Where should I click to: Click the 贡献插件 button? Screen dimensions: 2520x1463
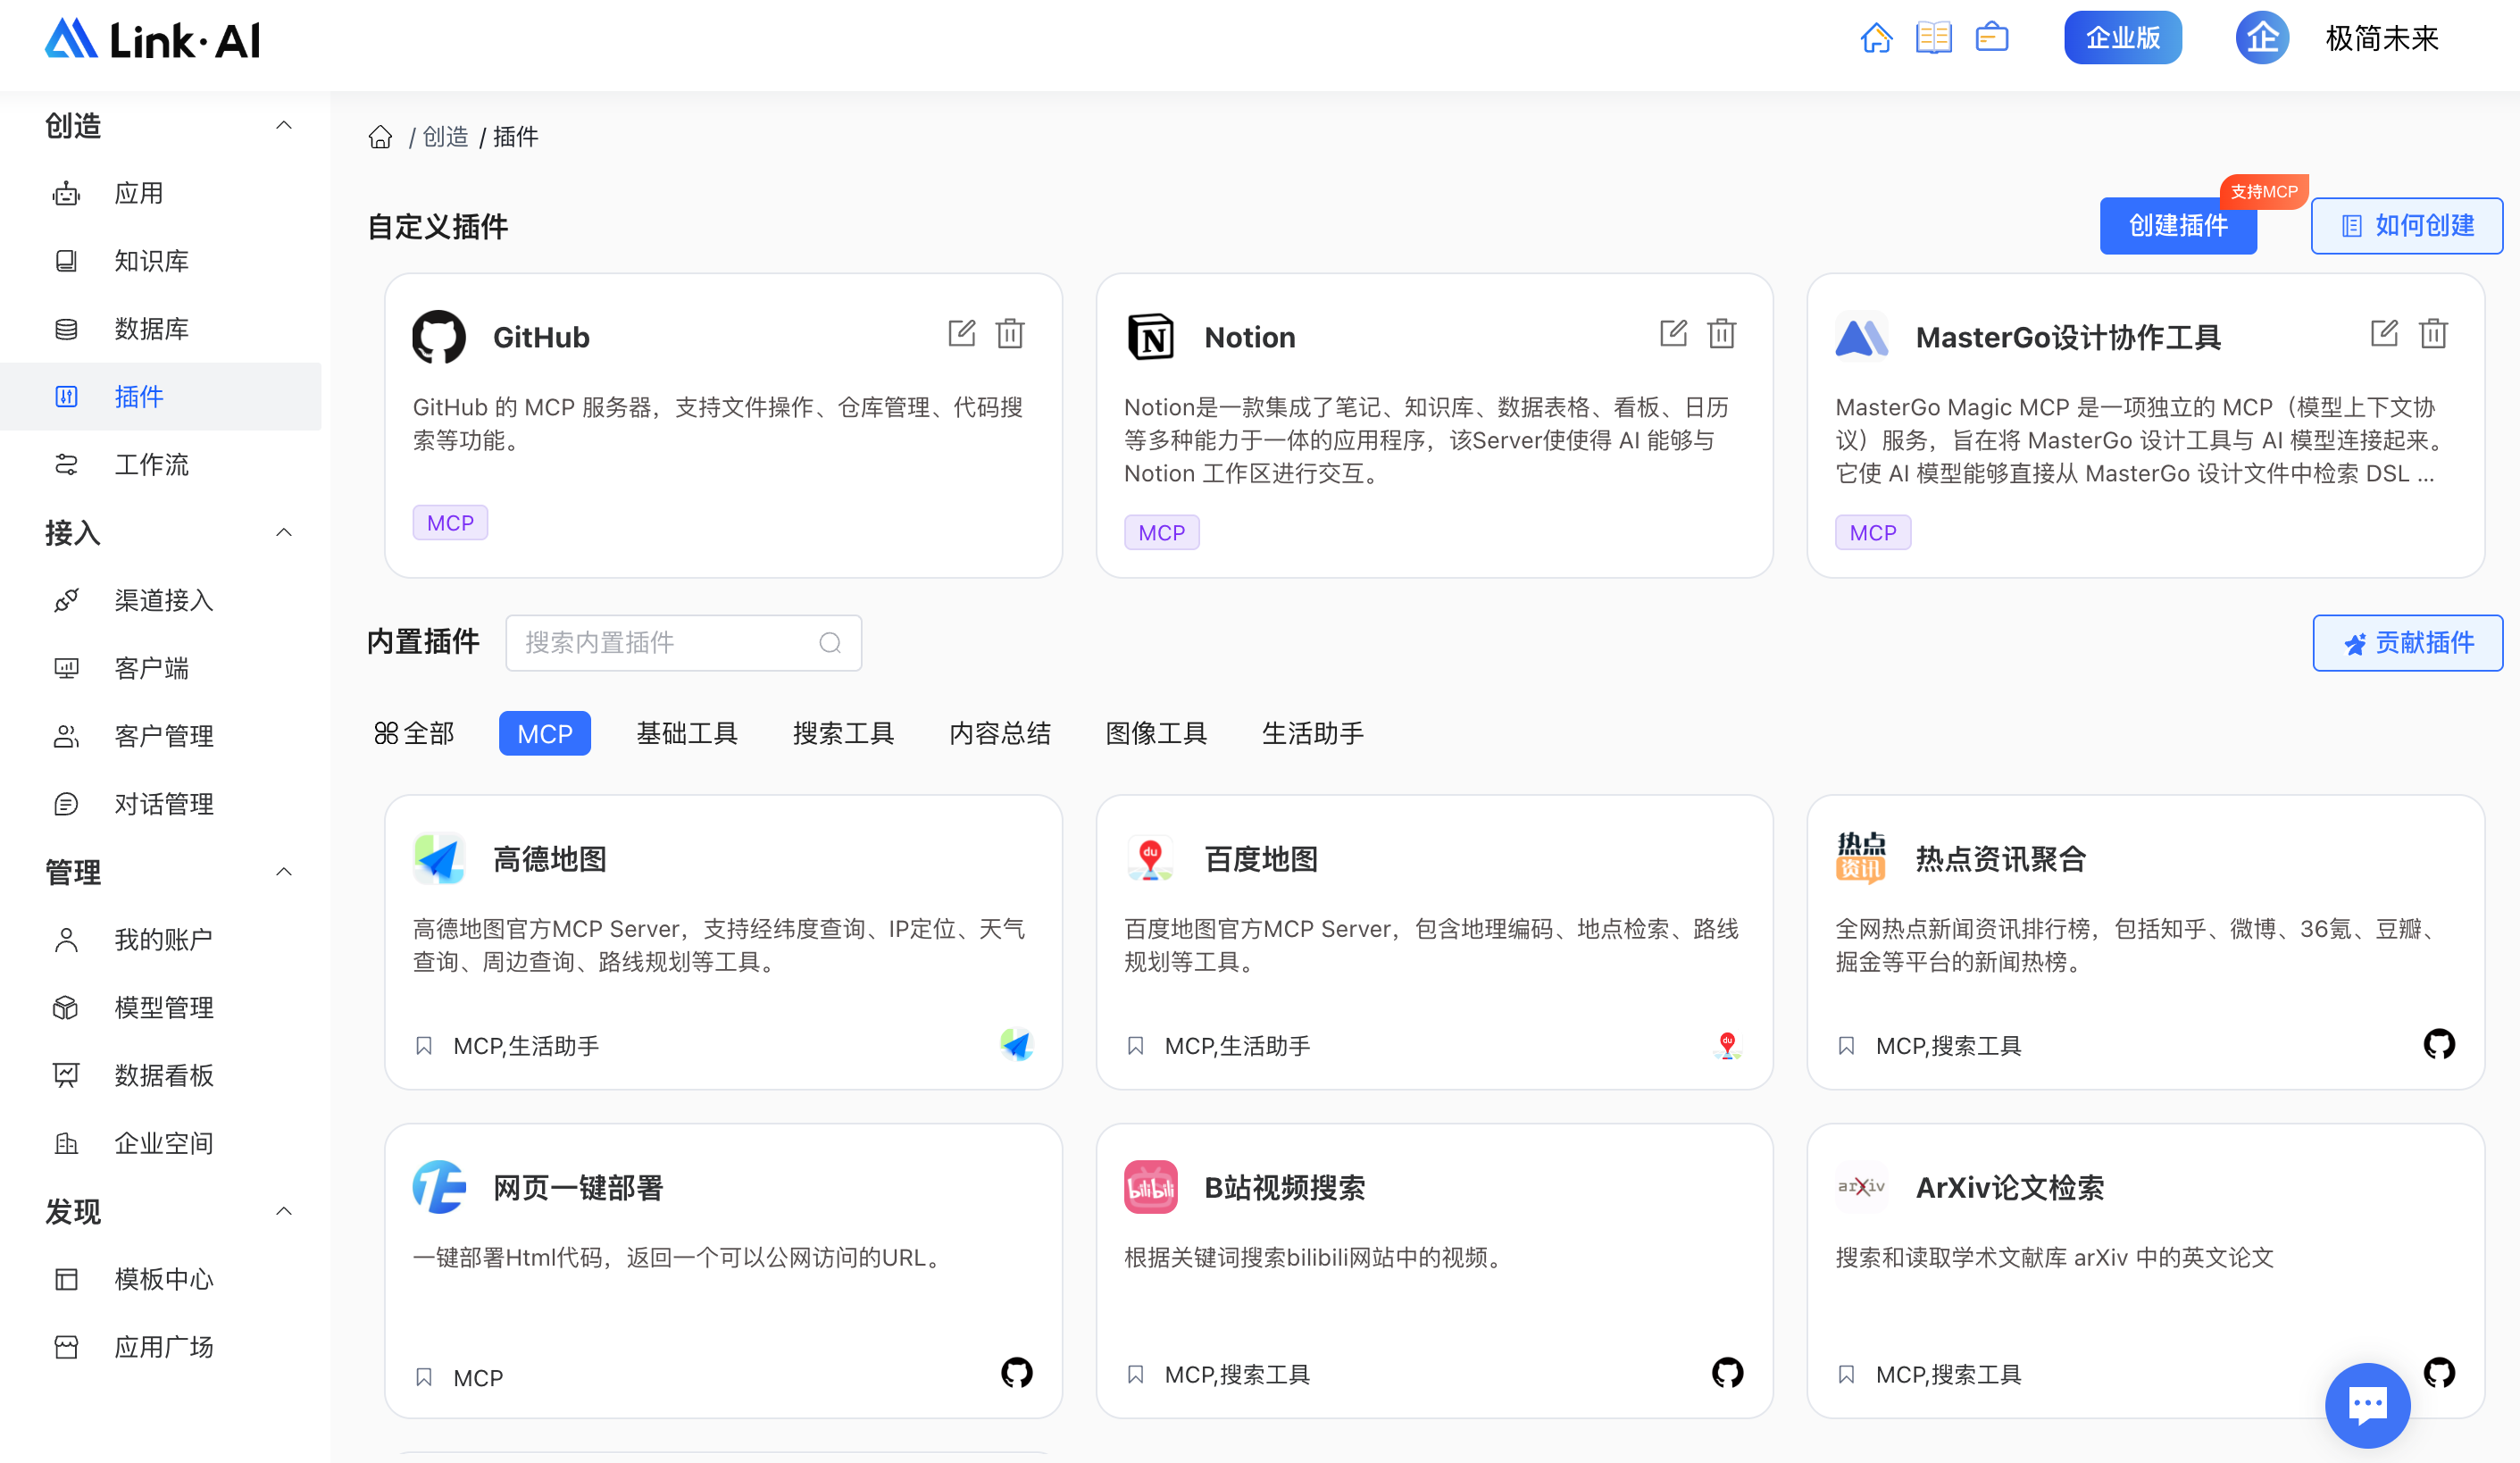pos(2408,643)
